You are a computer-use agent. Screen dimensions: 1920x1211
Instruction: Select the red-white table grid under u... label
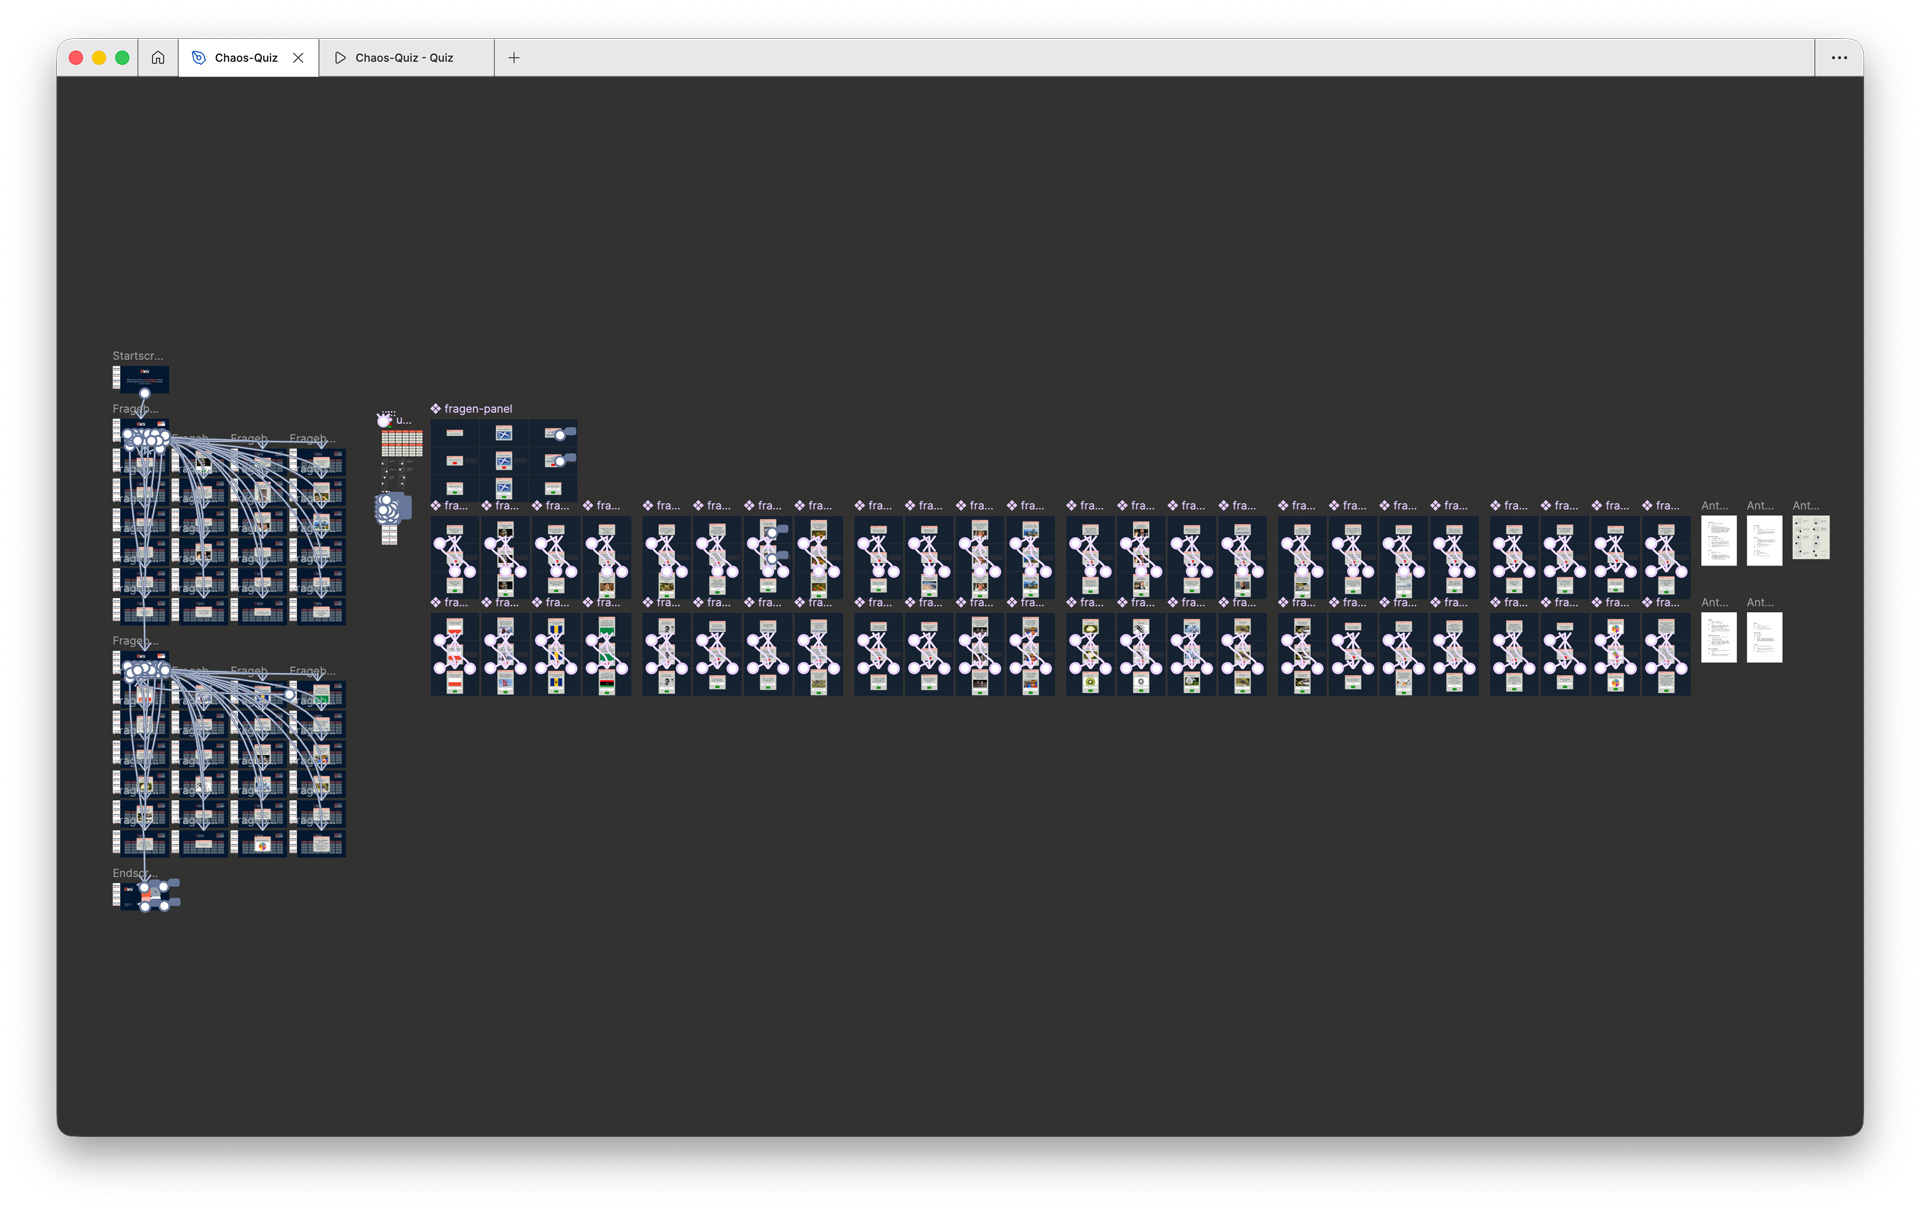coord(402,443)
